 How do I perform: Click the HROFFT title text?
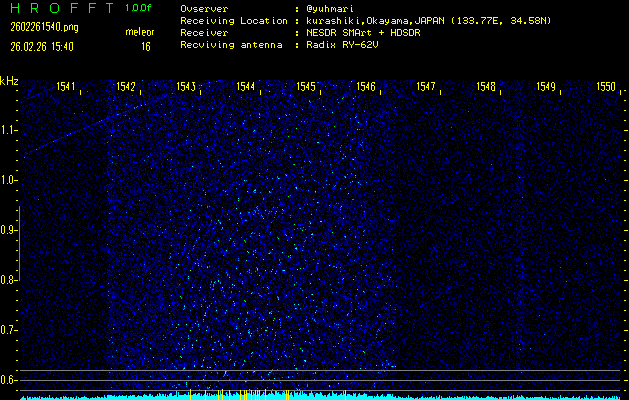[63, 8]
